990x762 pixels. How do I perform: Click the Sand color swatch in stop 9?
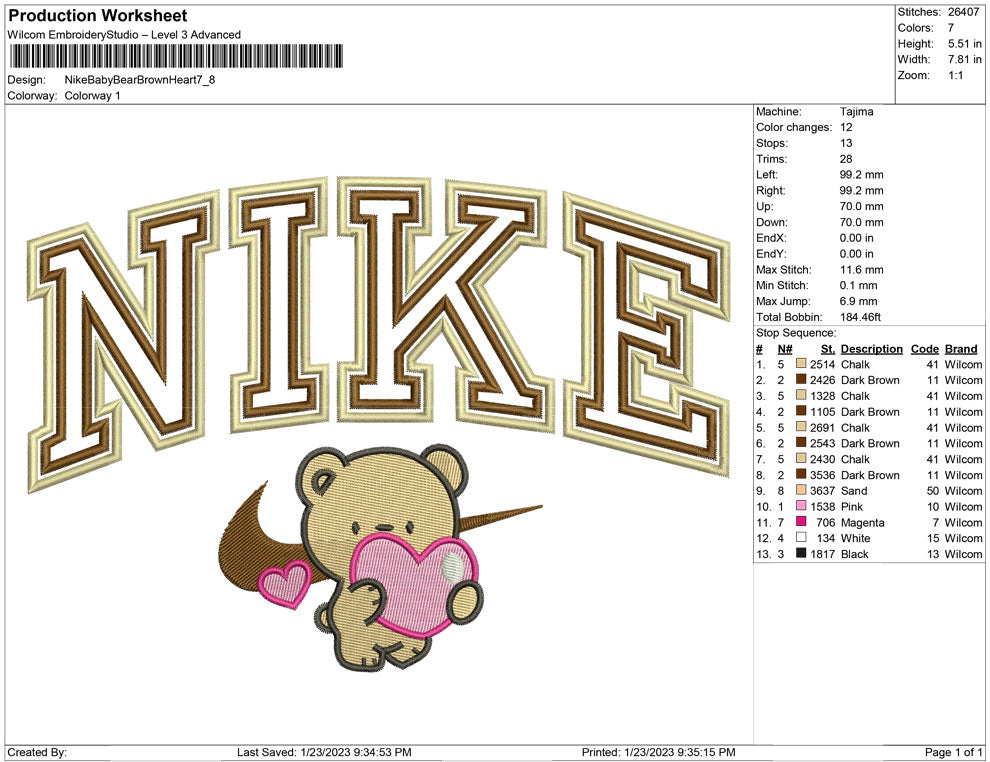pos(801,491)
